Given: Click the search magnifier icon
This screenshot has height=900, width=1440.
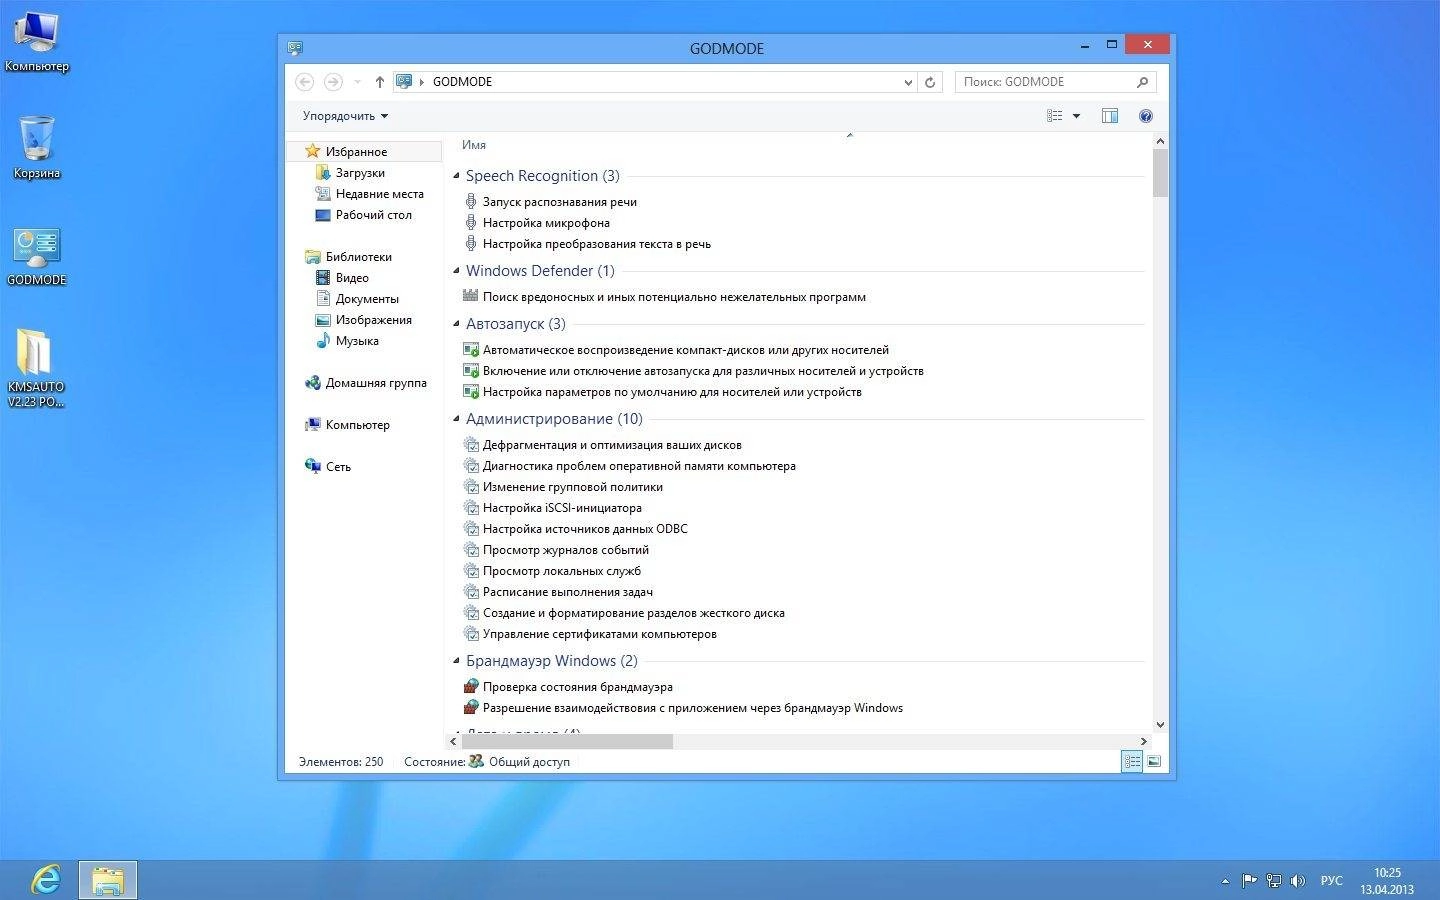Looking at the screenshot, I should (1143, 82).
